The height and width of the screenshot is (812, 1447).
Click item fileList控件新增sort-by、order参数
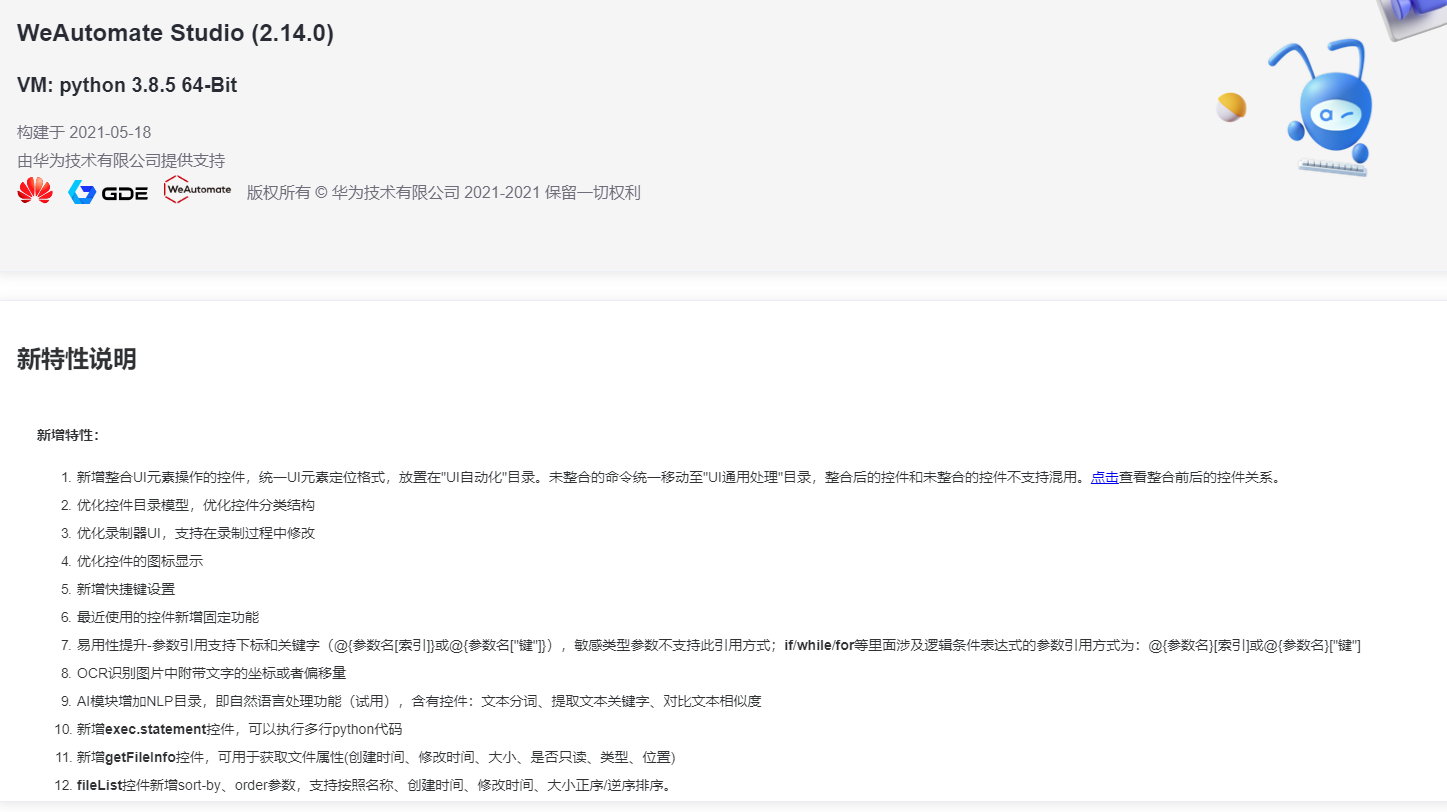(x=373, y=785)
